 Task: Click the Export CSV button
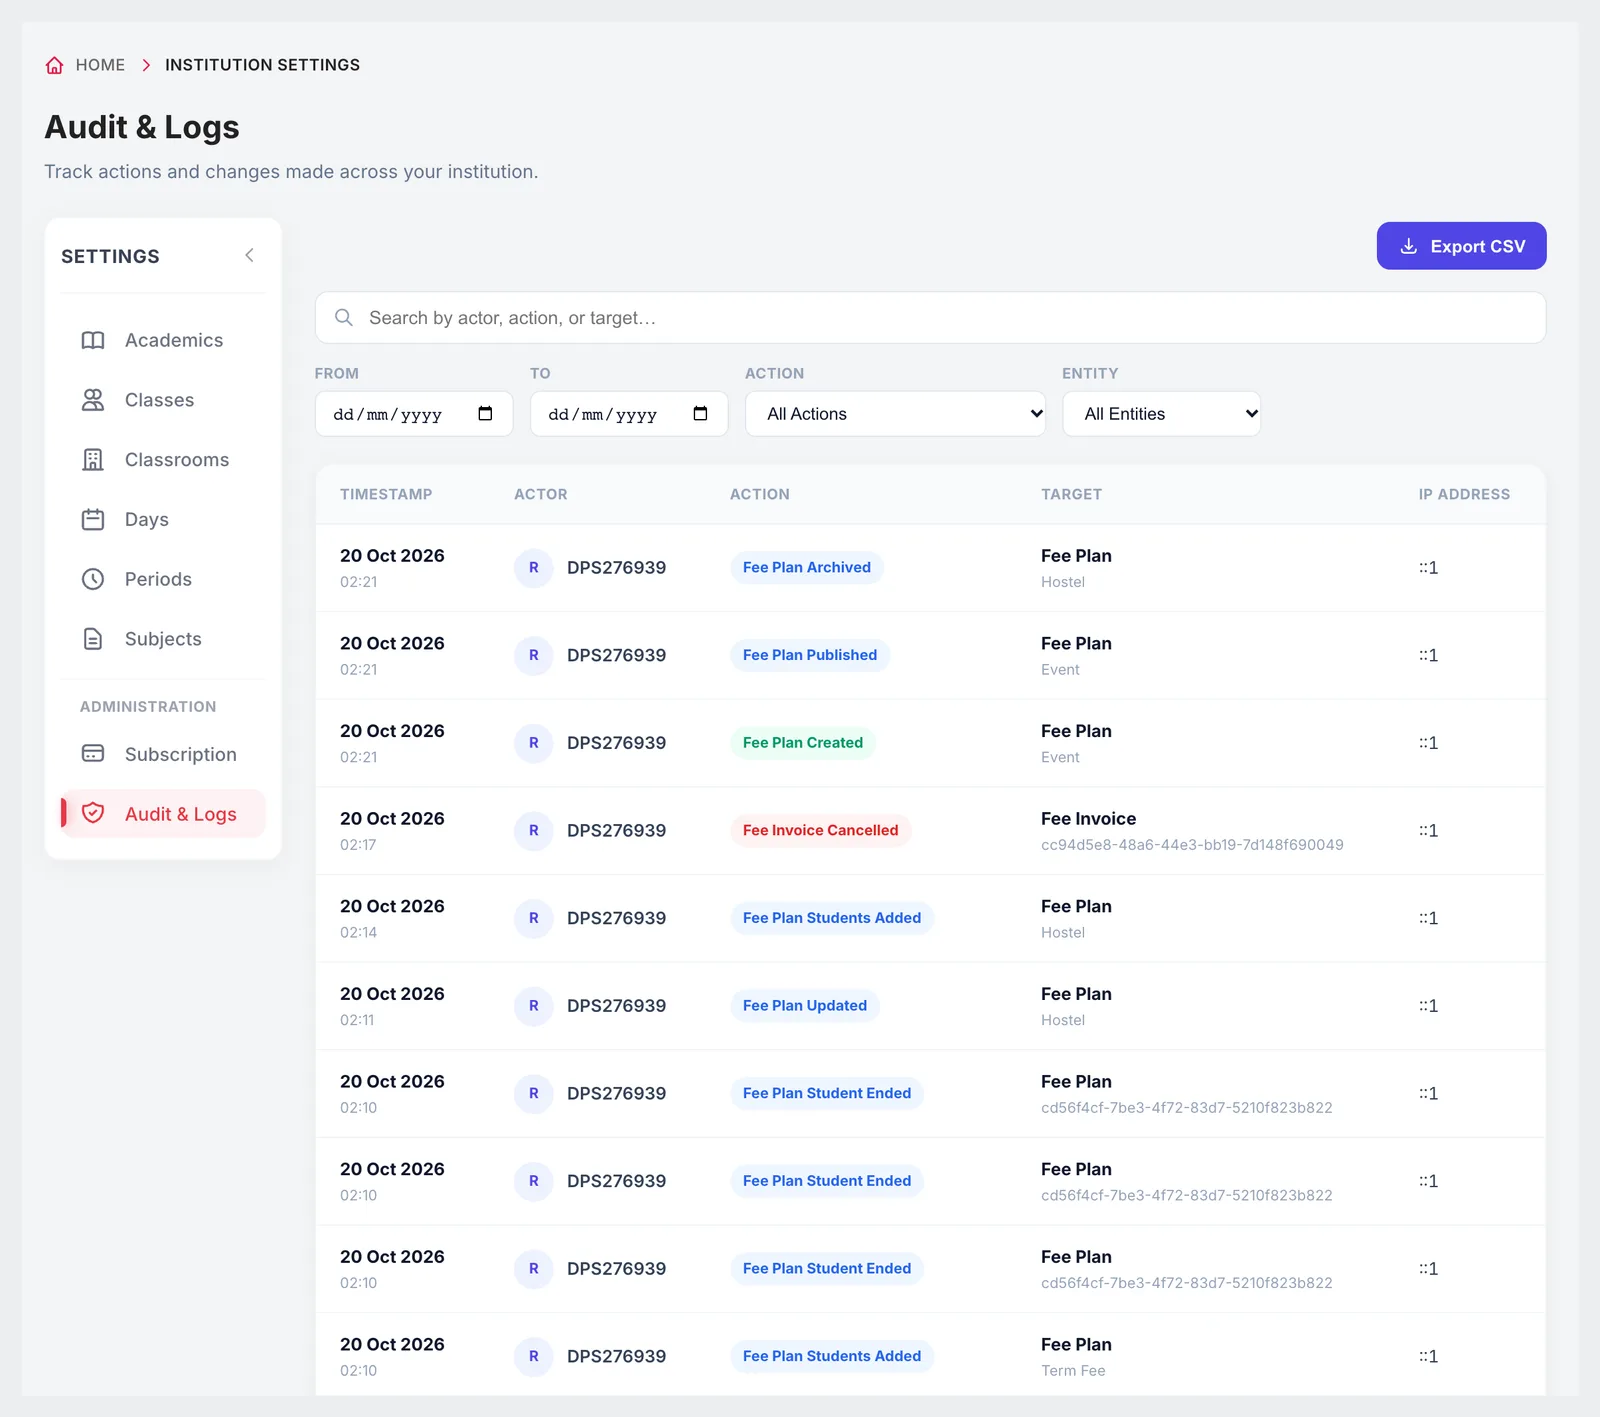tap(1461, 246)
